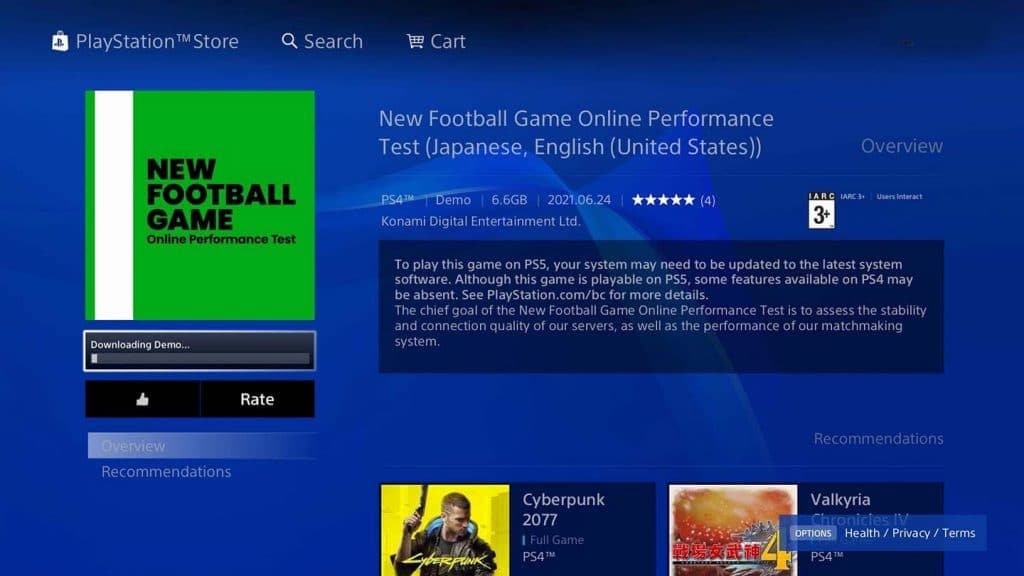Click the five-star rating display
This screenshot has height=576, width=1024.
point(663,200)
